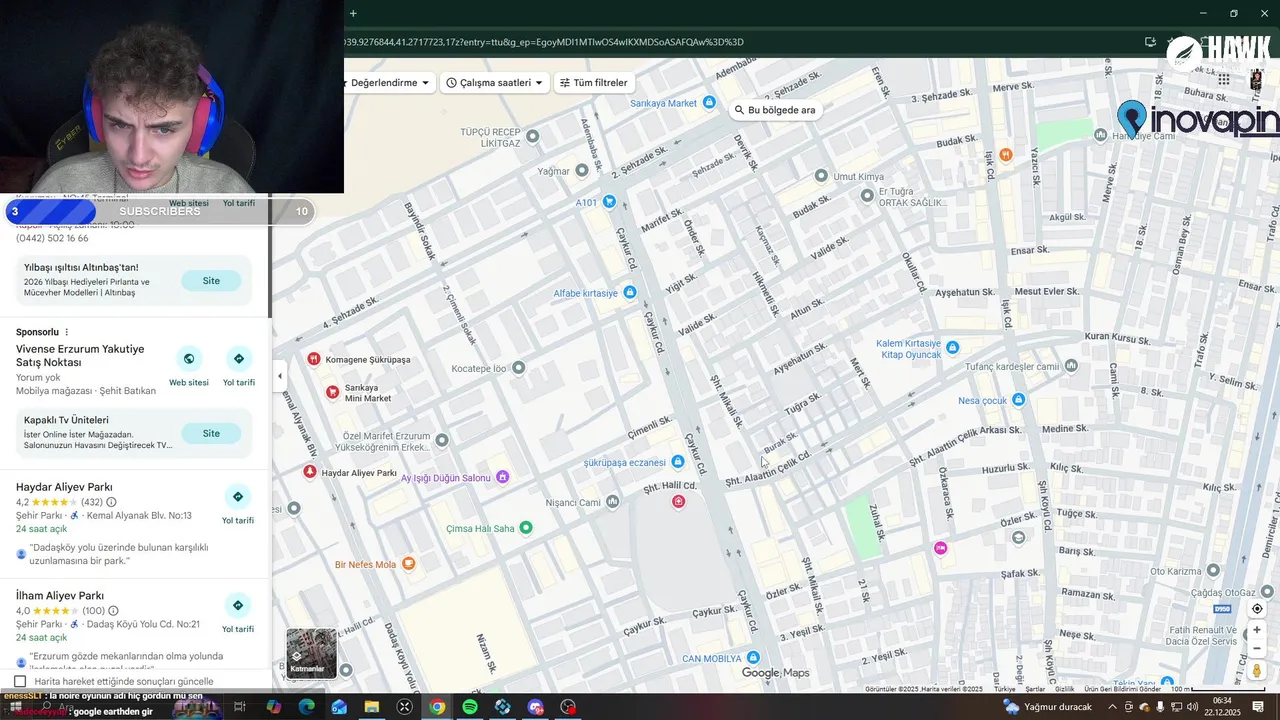This screenshot has height=720, width=1280.
Task: Click the Er Tuğra Ortak Sağlık pin
Action: coord(867,197)
